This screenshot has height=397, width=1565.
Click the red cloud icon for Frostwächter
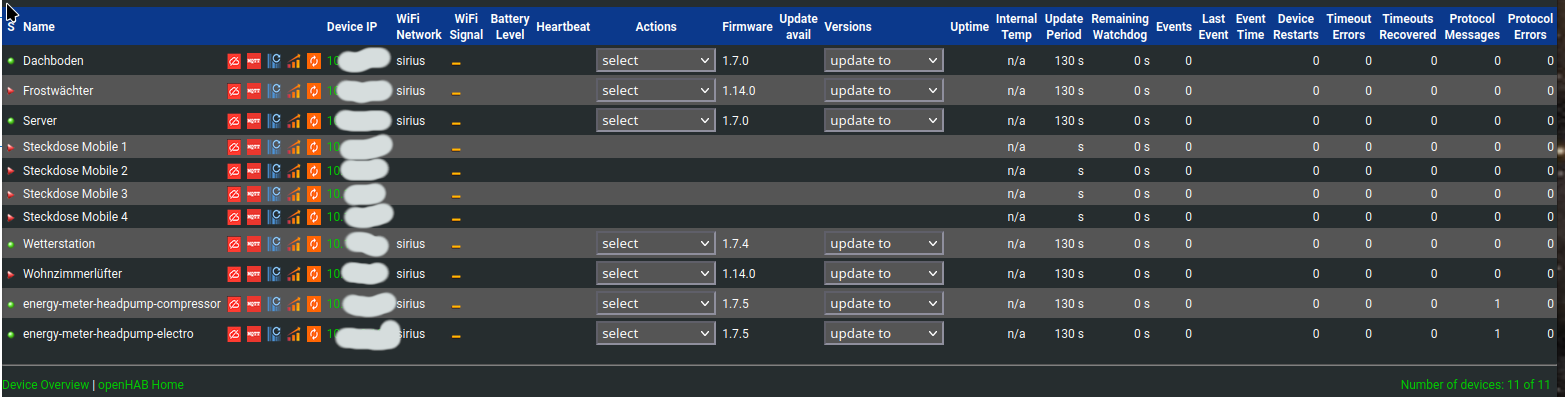(234, 91)
